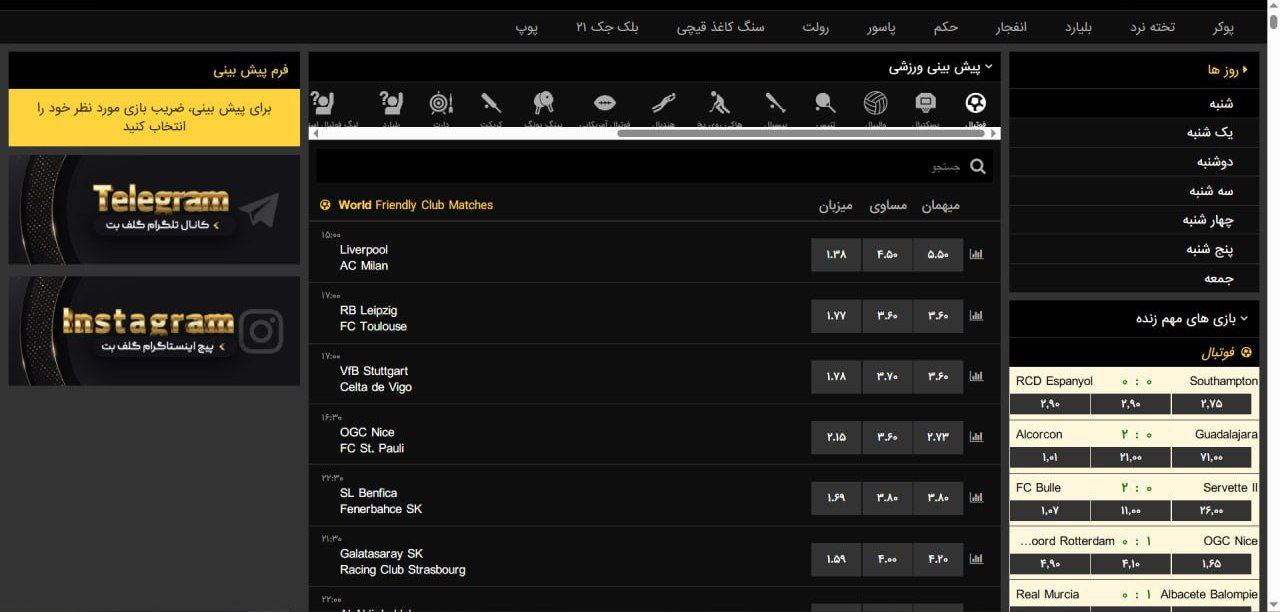Open statistics icon for VfB Stuttgart match
The height and width of the screenshot is (612, 1280).
point(976,377)
